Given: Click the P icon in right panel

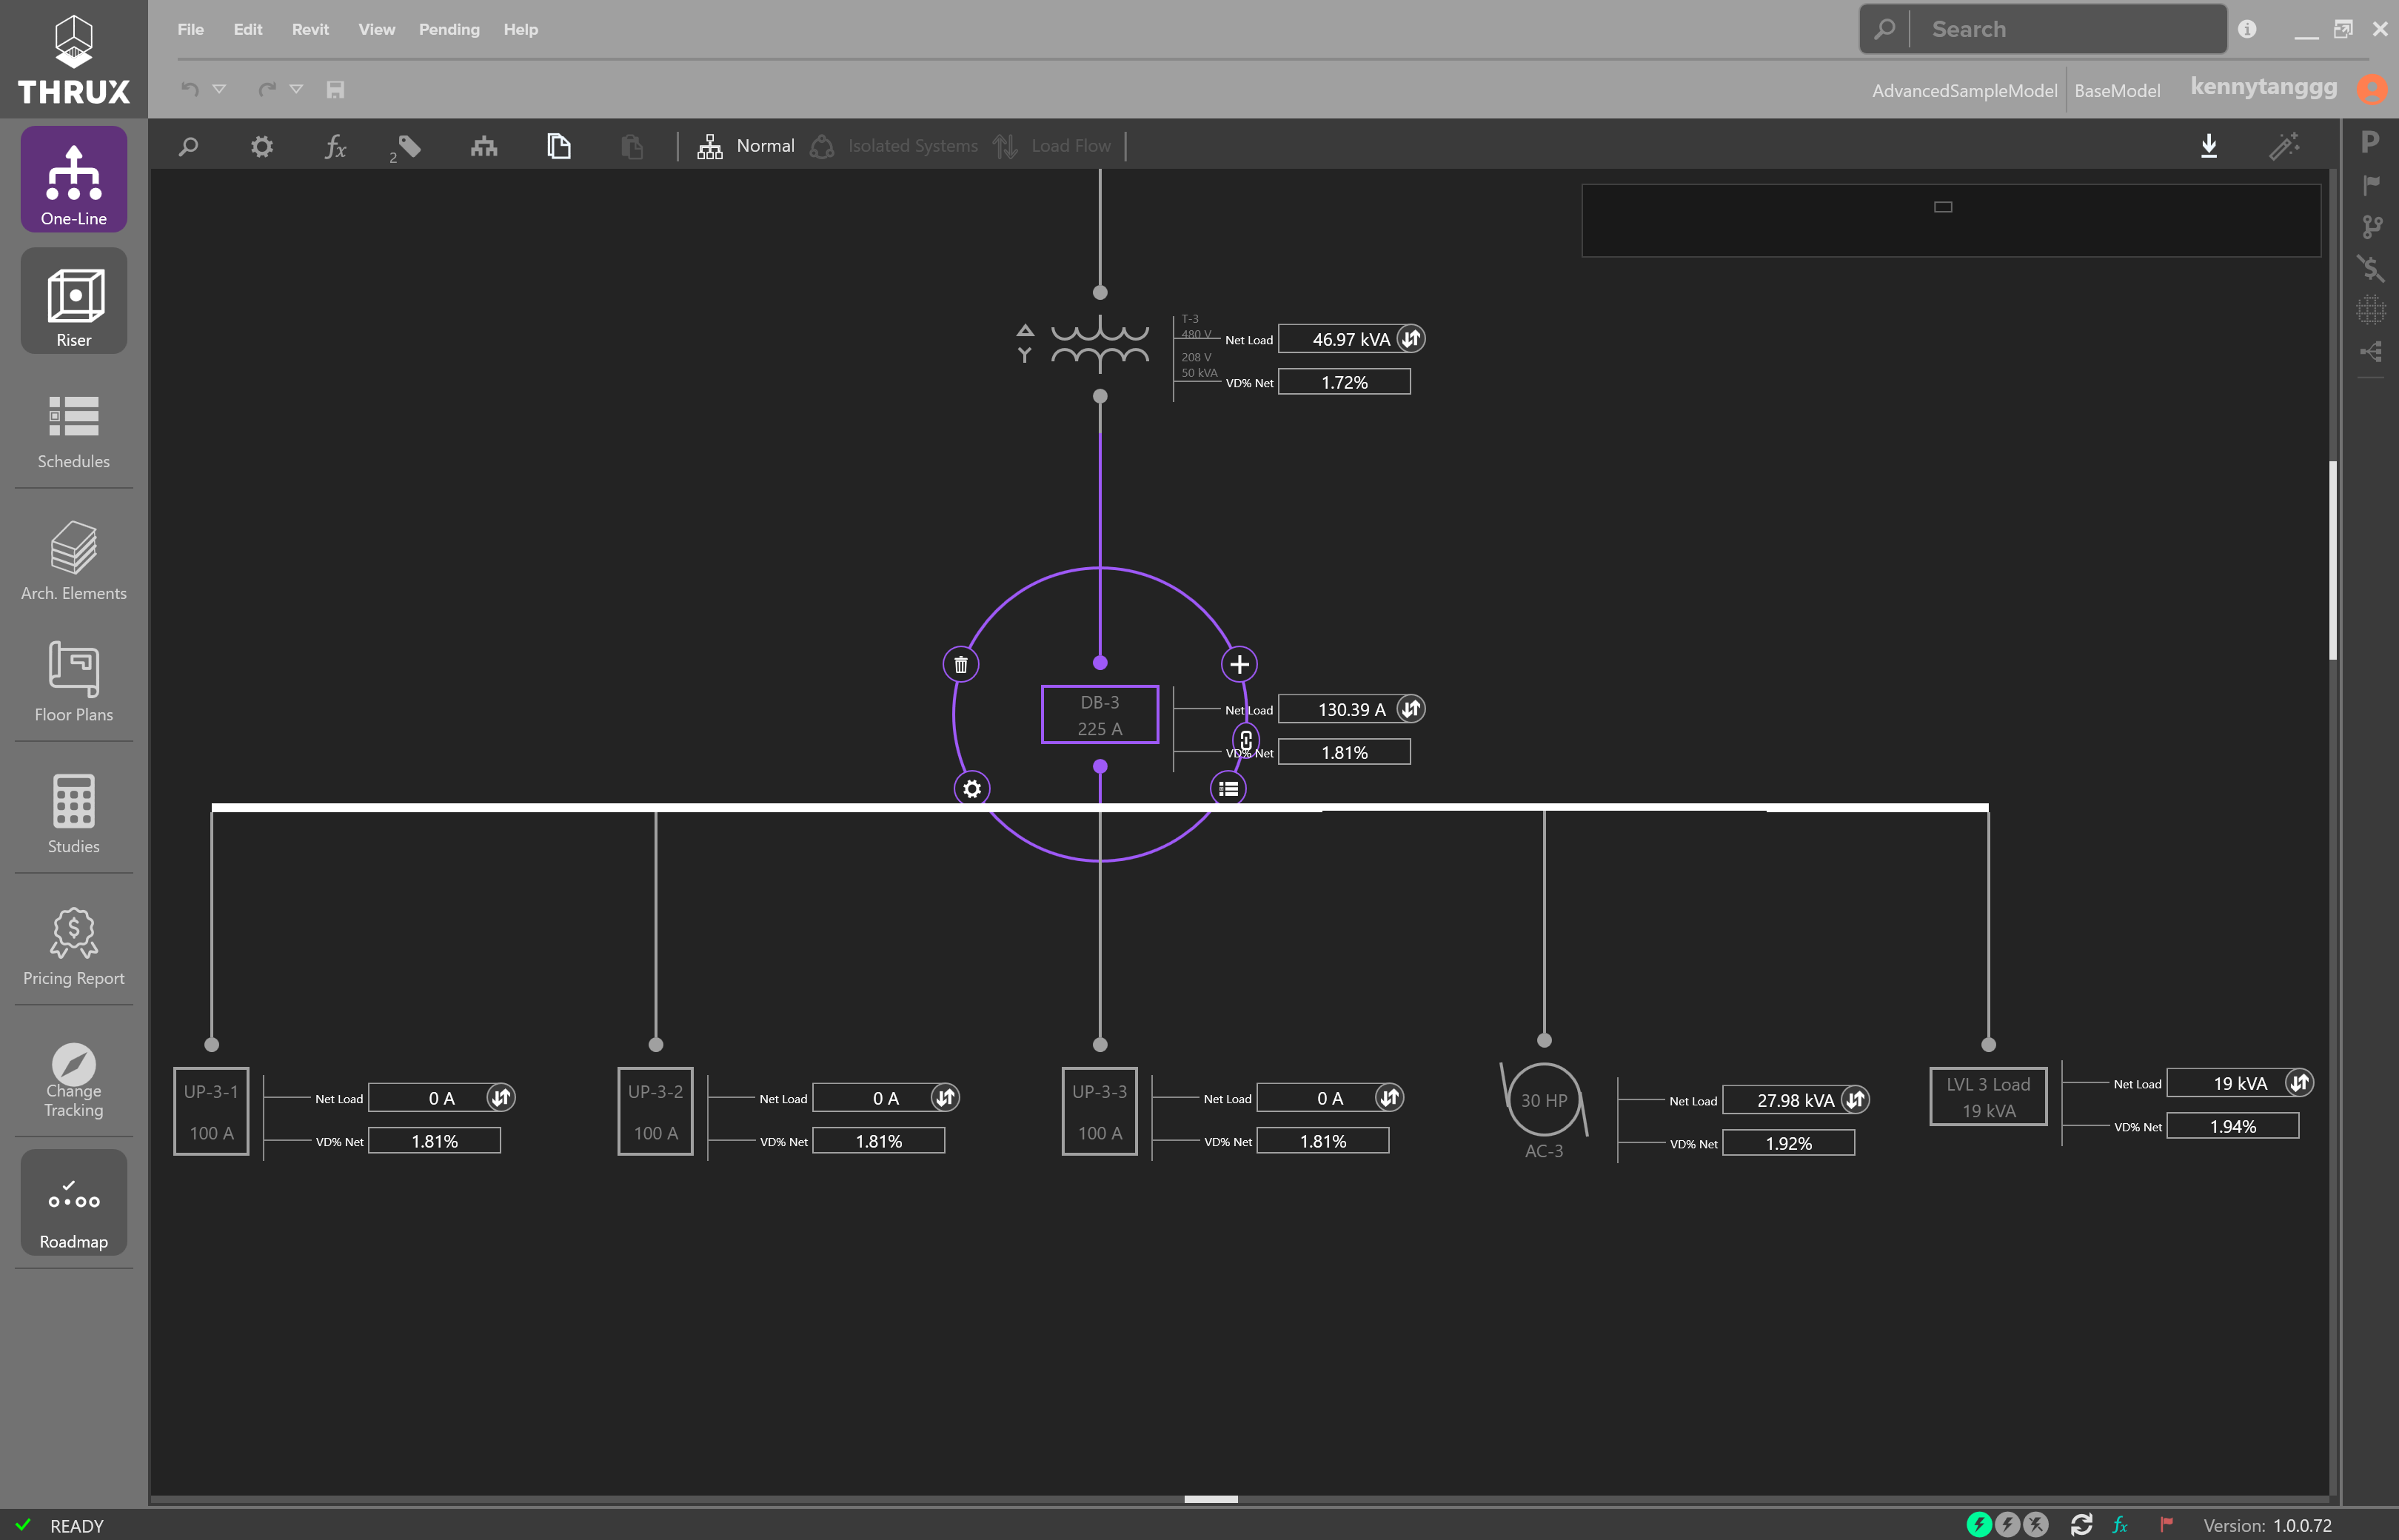Looking at the screenshot, I should coord(2370,142).
